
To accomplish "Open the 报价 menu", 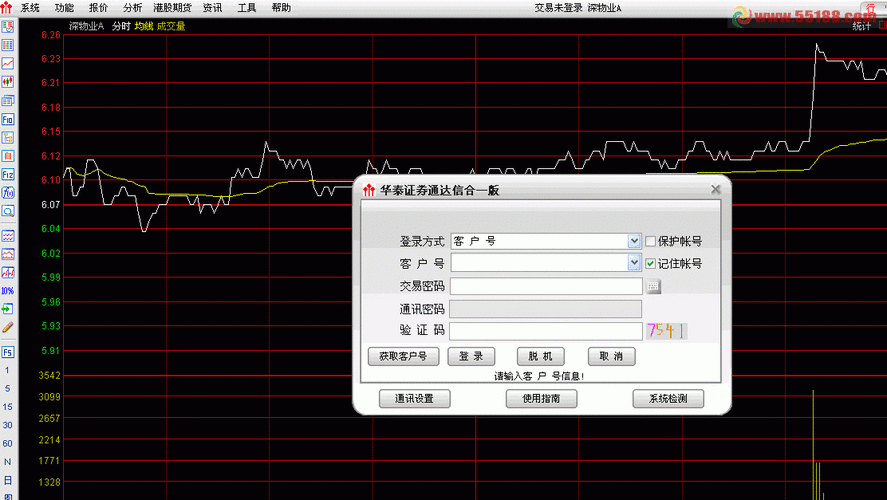I will (98, 8).
